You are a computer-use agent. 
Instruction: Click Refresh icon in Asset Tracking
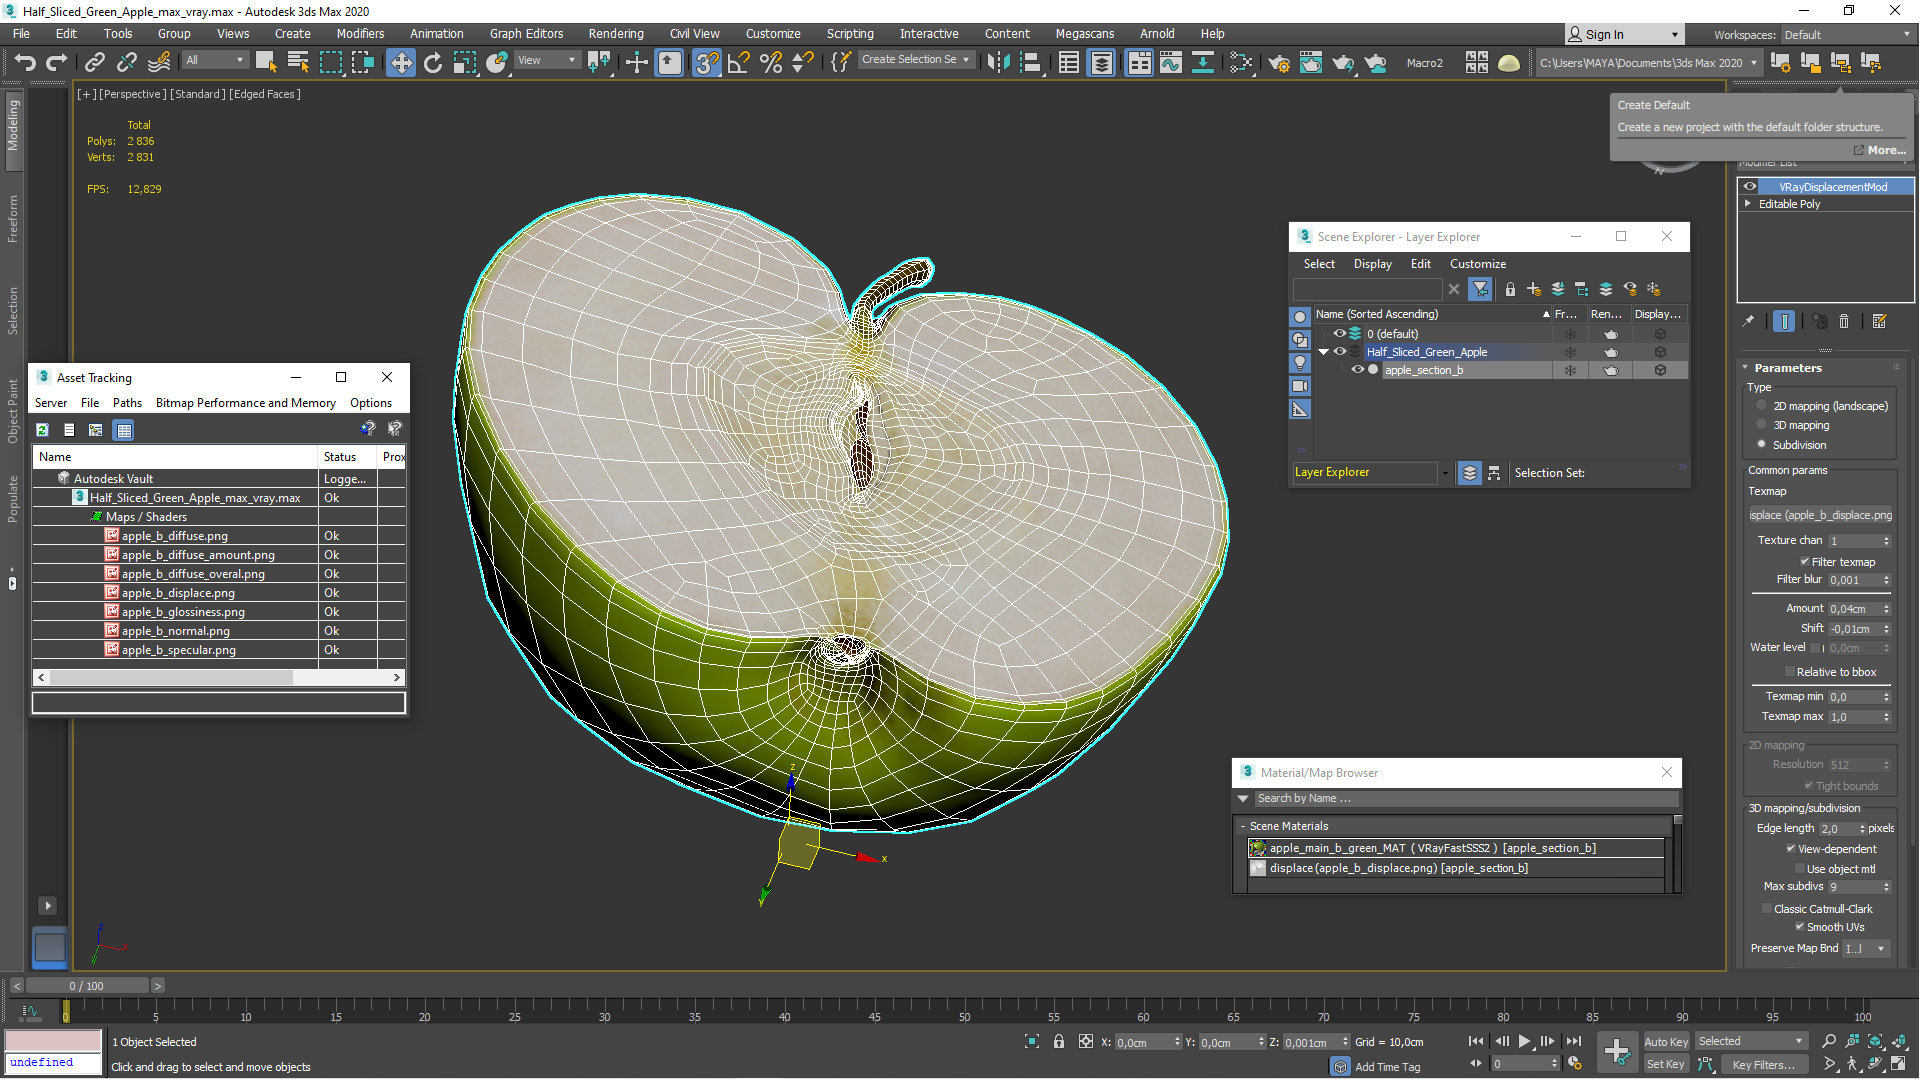(43, 430)
